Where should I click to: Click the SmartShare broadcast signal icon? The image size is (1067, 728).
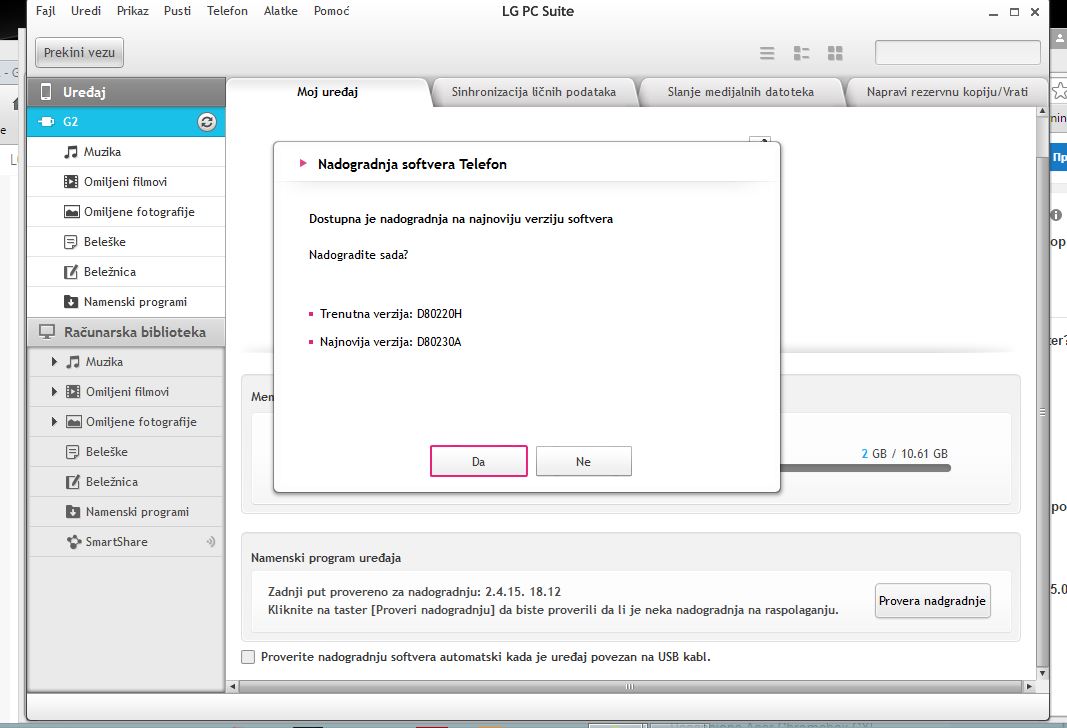(211, 542)
